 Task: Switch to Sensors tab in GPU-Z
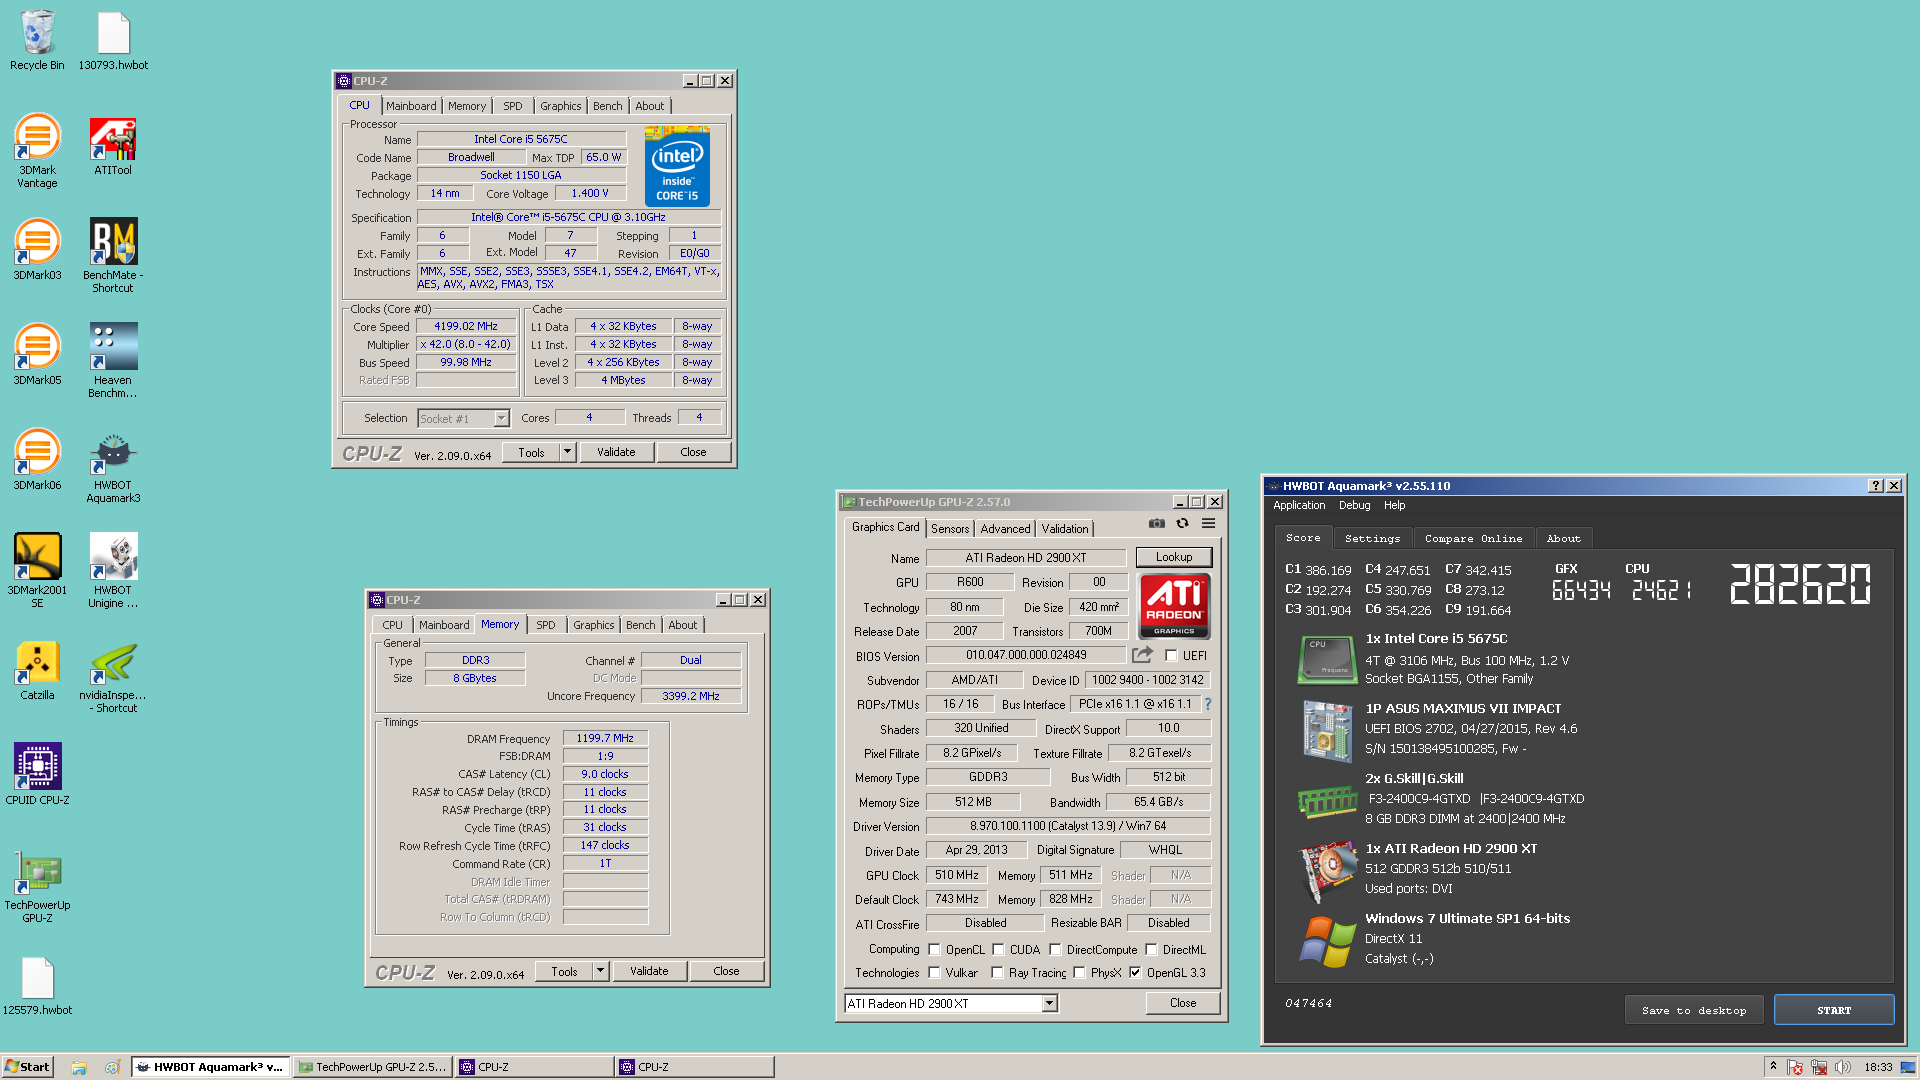(x=950, y=529)
